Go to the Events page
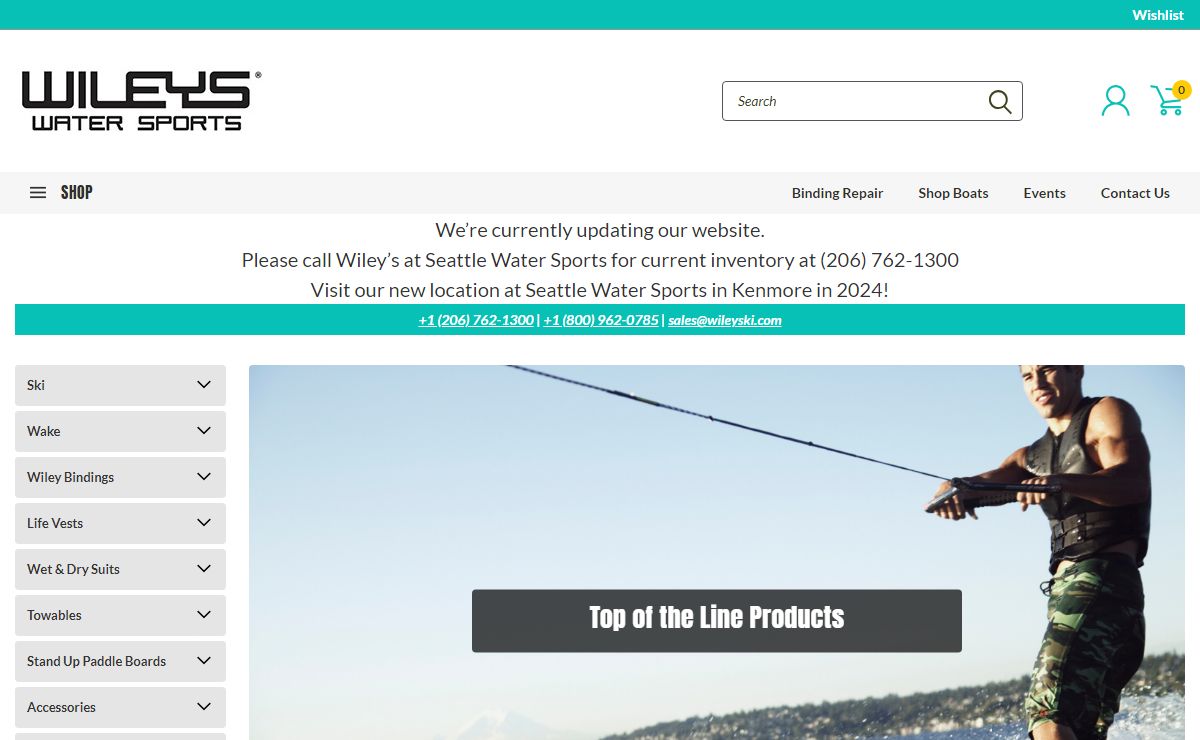This screenshot has height=740, width=1200. point(1044,193)
